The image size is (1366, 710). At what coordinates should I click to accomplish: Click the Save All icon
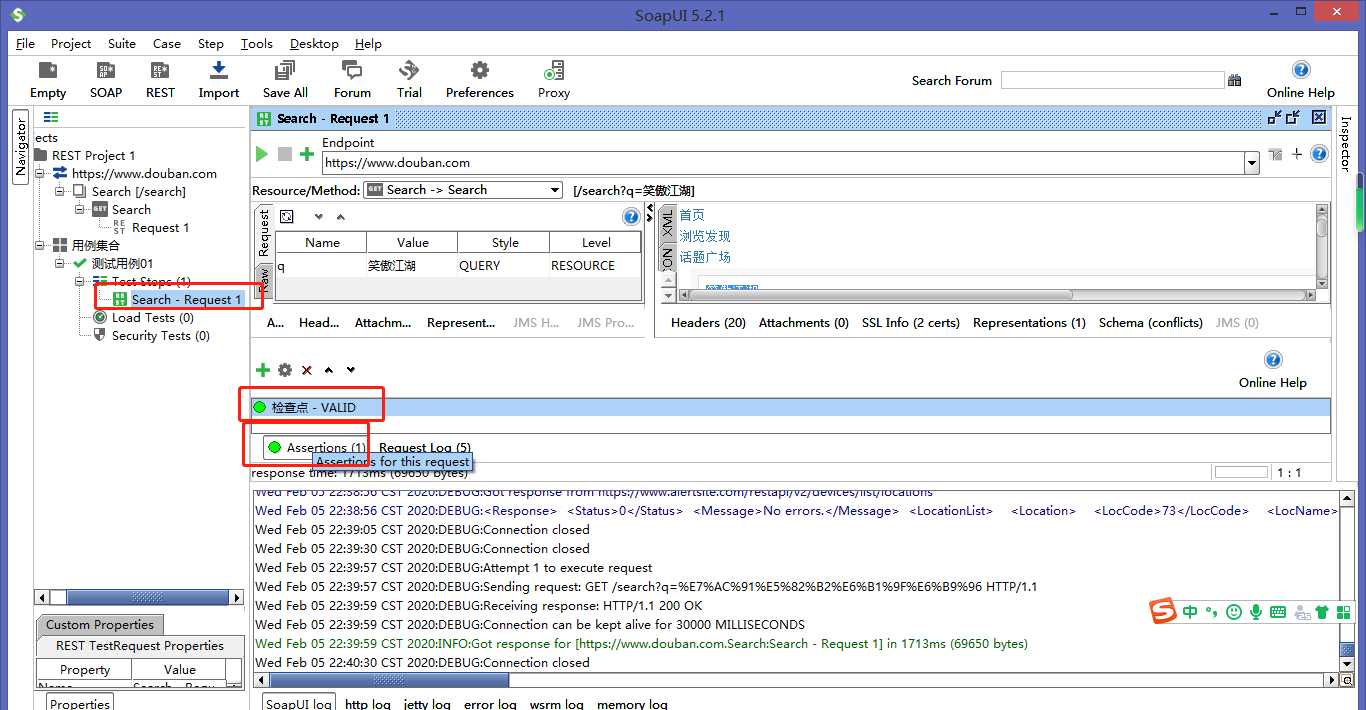click(x=285, y=71)
